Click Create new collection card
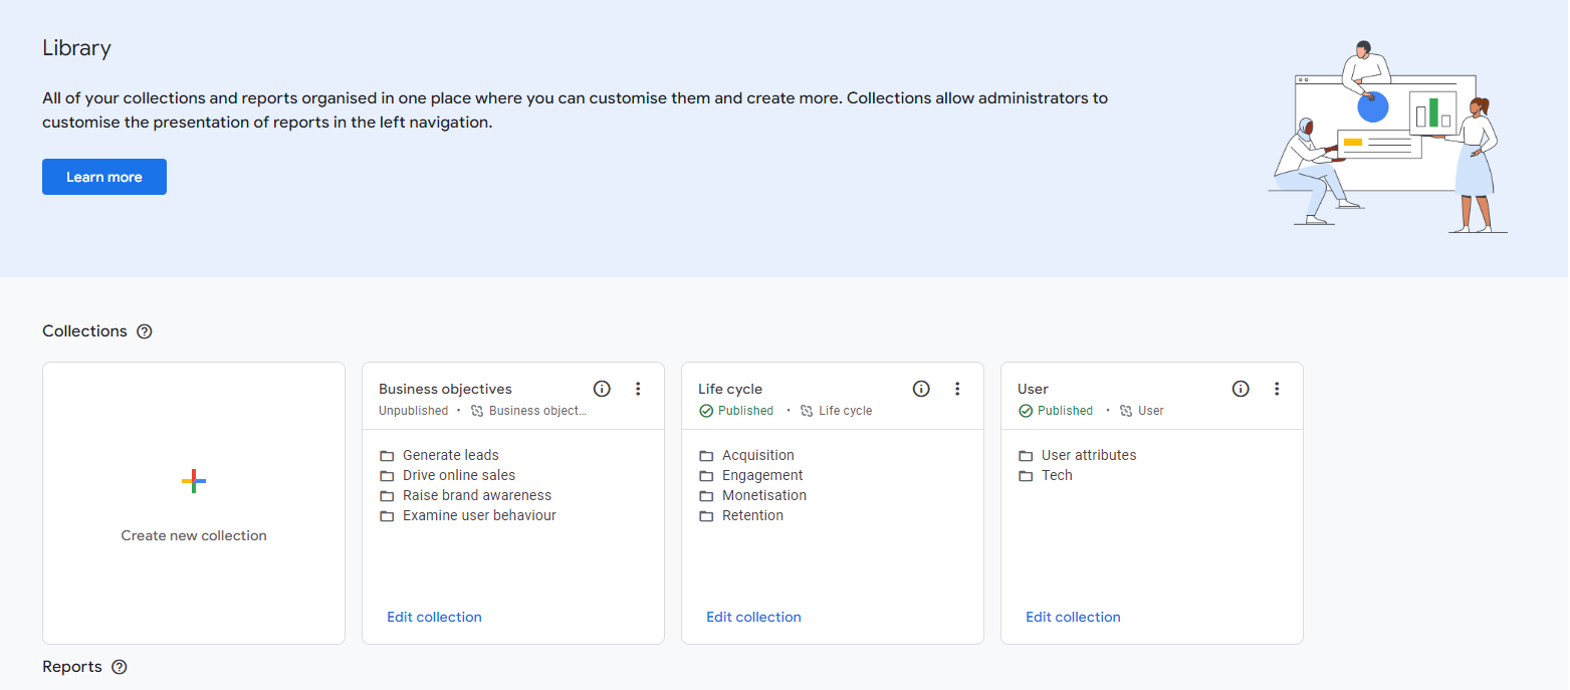 tap(194, 503)
